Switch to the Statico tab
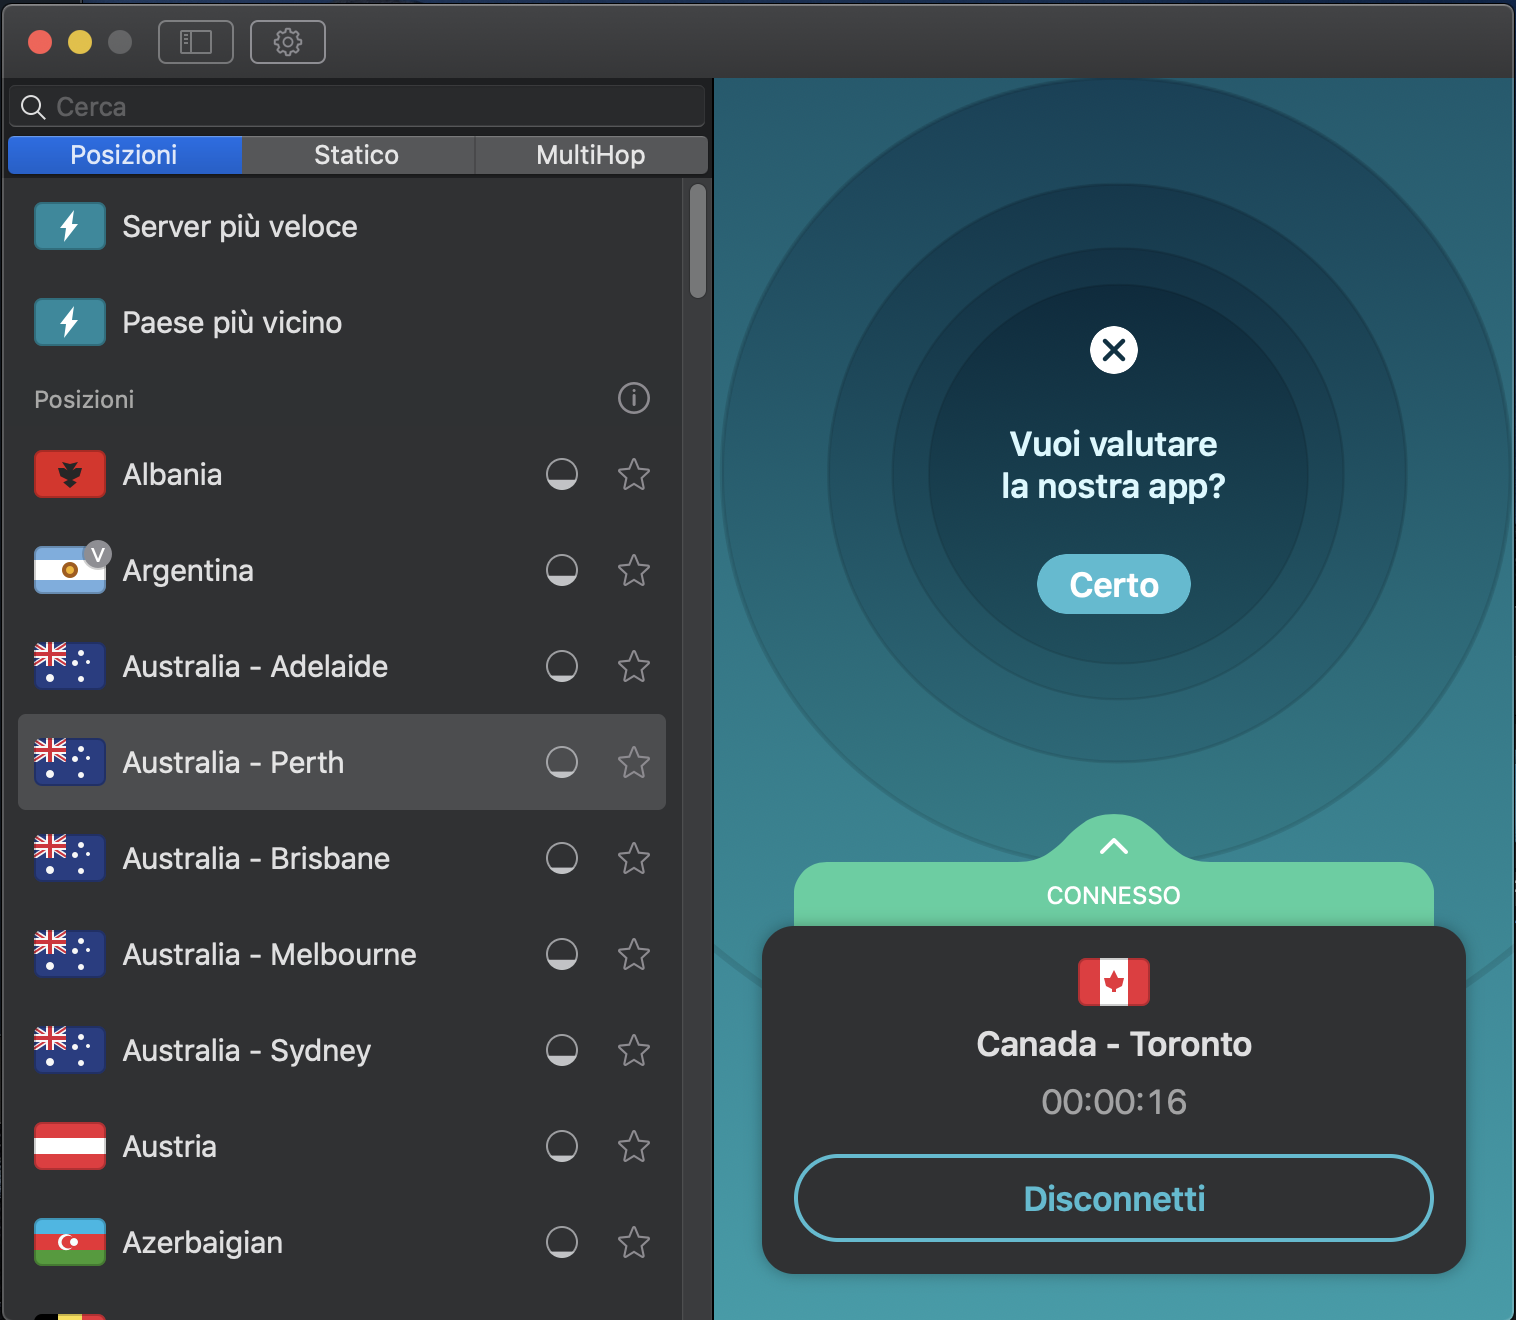 tap(356, 154)
